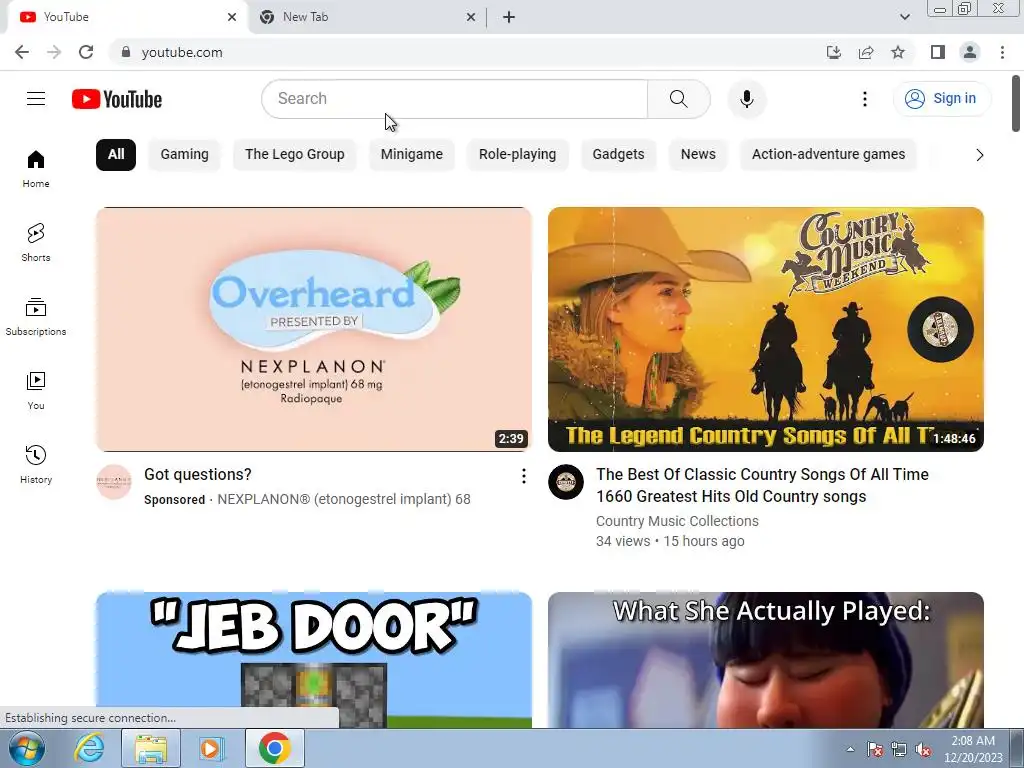Start voice search with microphone icon

(x=746, y=99)
